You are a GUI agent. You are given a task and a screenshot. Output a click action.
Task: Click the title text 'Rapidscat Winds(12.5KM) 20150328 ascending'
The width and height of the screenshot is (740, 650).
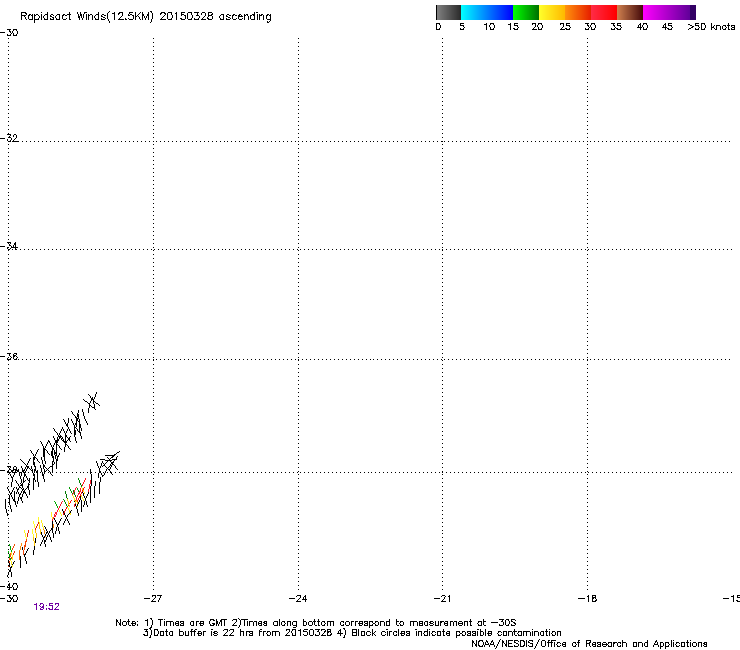tap(146, 17)
